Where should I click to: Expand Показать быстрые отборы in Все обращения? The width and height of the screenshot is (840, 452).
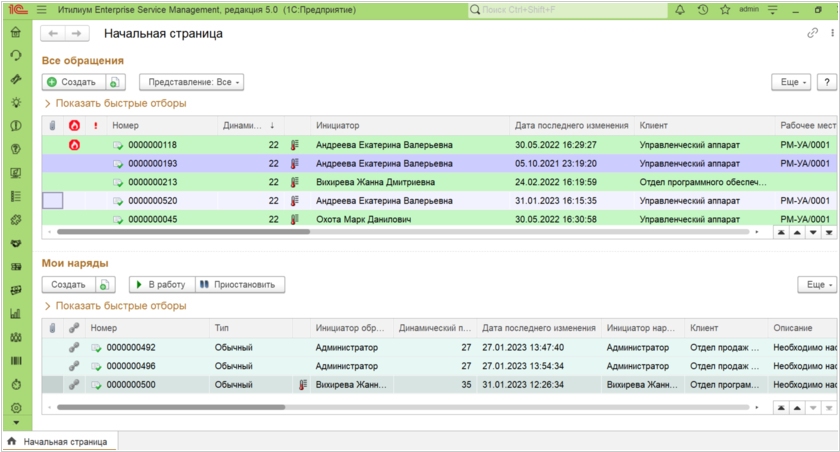pos(114,103)
